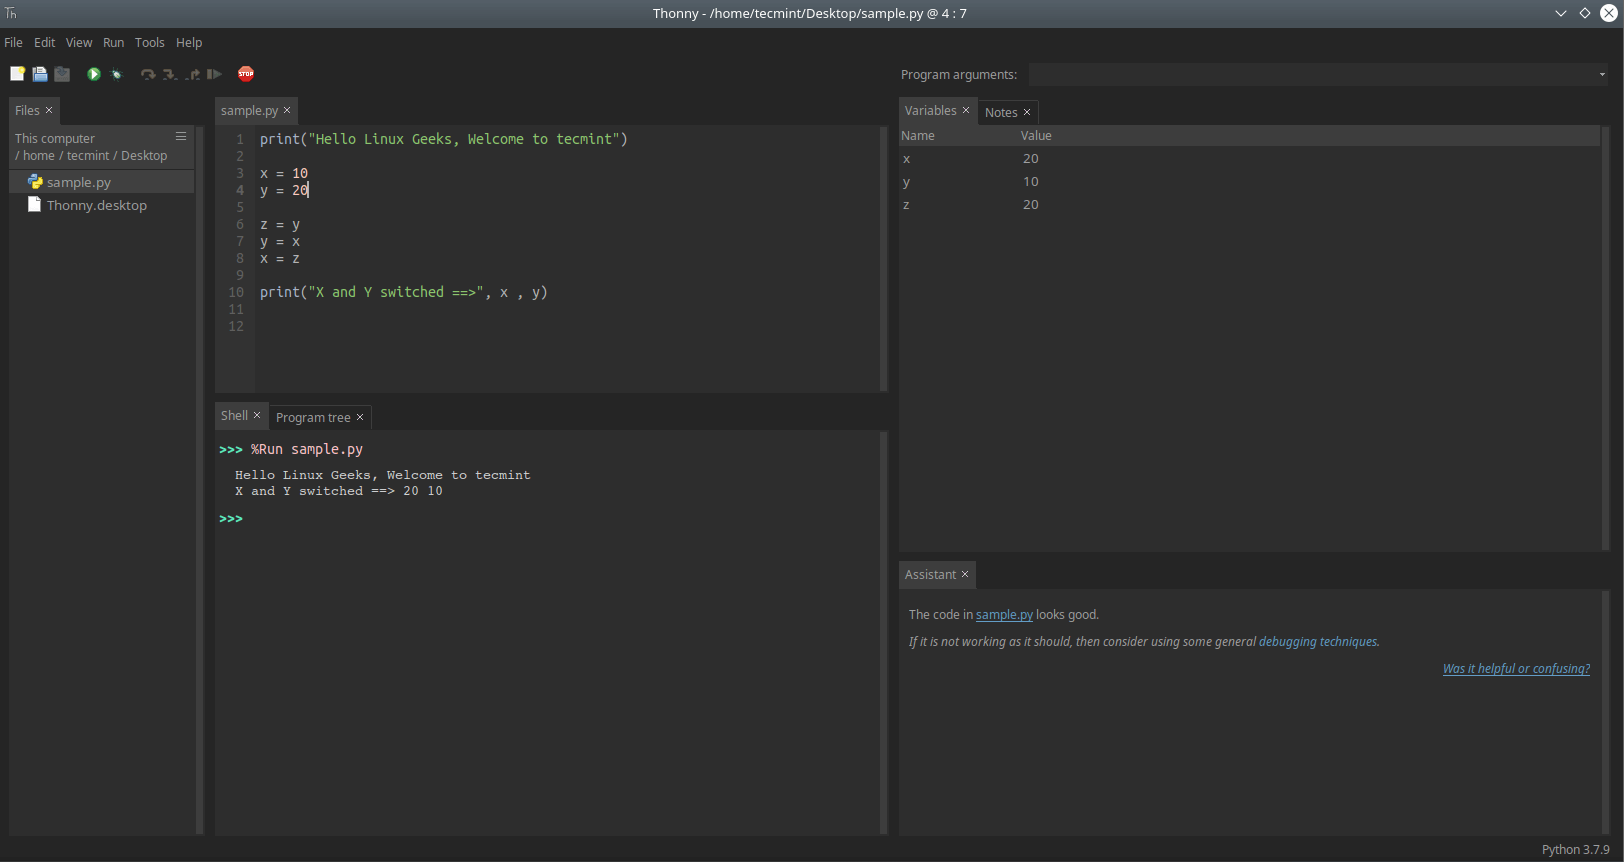Image resolution: width=1624 pixels, height=862 pixels.
Task: Switch to the Notes tab
Action: [1000, 113]
